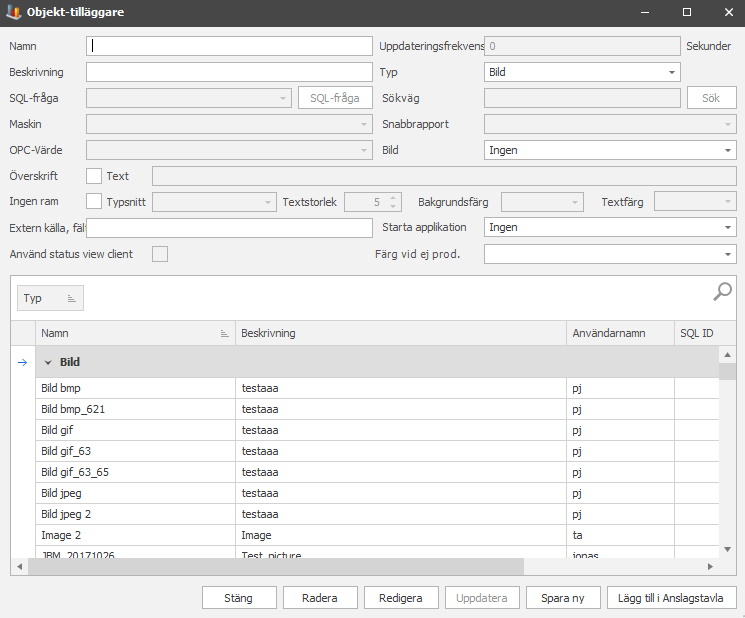Select the 'Image 2' row
The height and width of the screenshot is (618, 745).
click(377, 535)
